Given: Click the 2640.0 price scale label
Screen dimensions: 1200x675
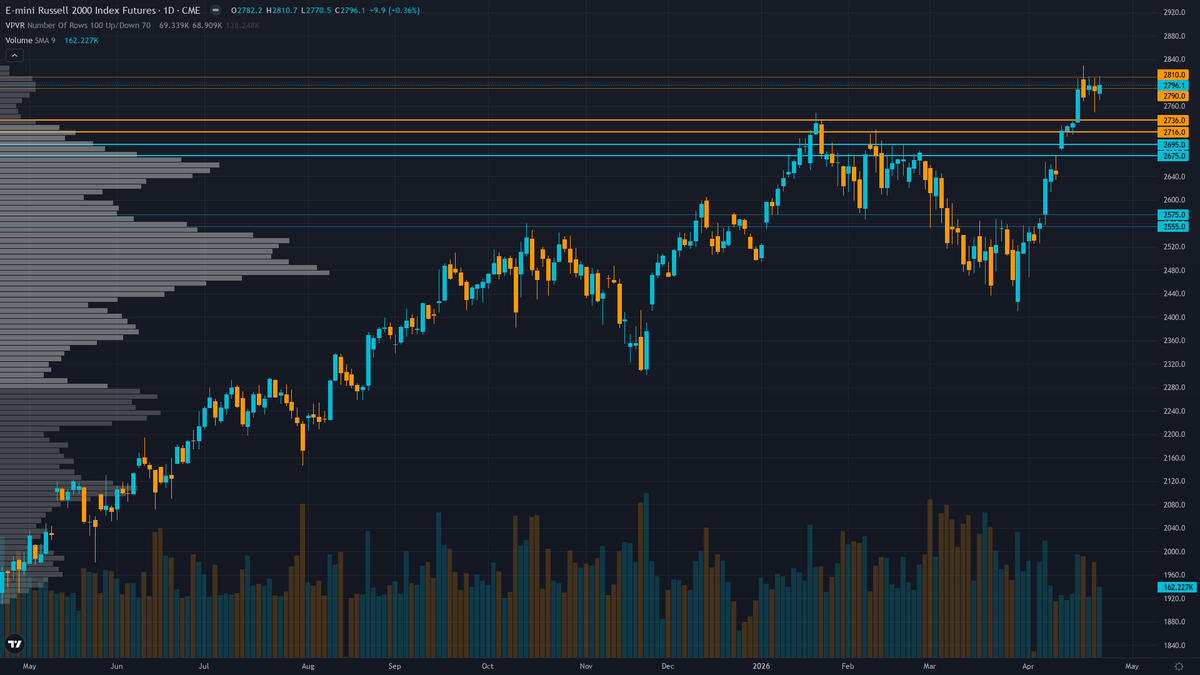Looking at the screenshot, I should point(1174,177).
